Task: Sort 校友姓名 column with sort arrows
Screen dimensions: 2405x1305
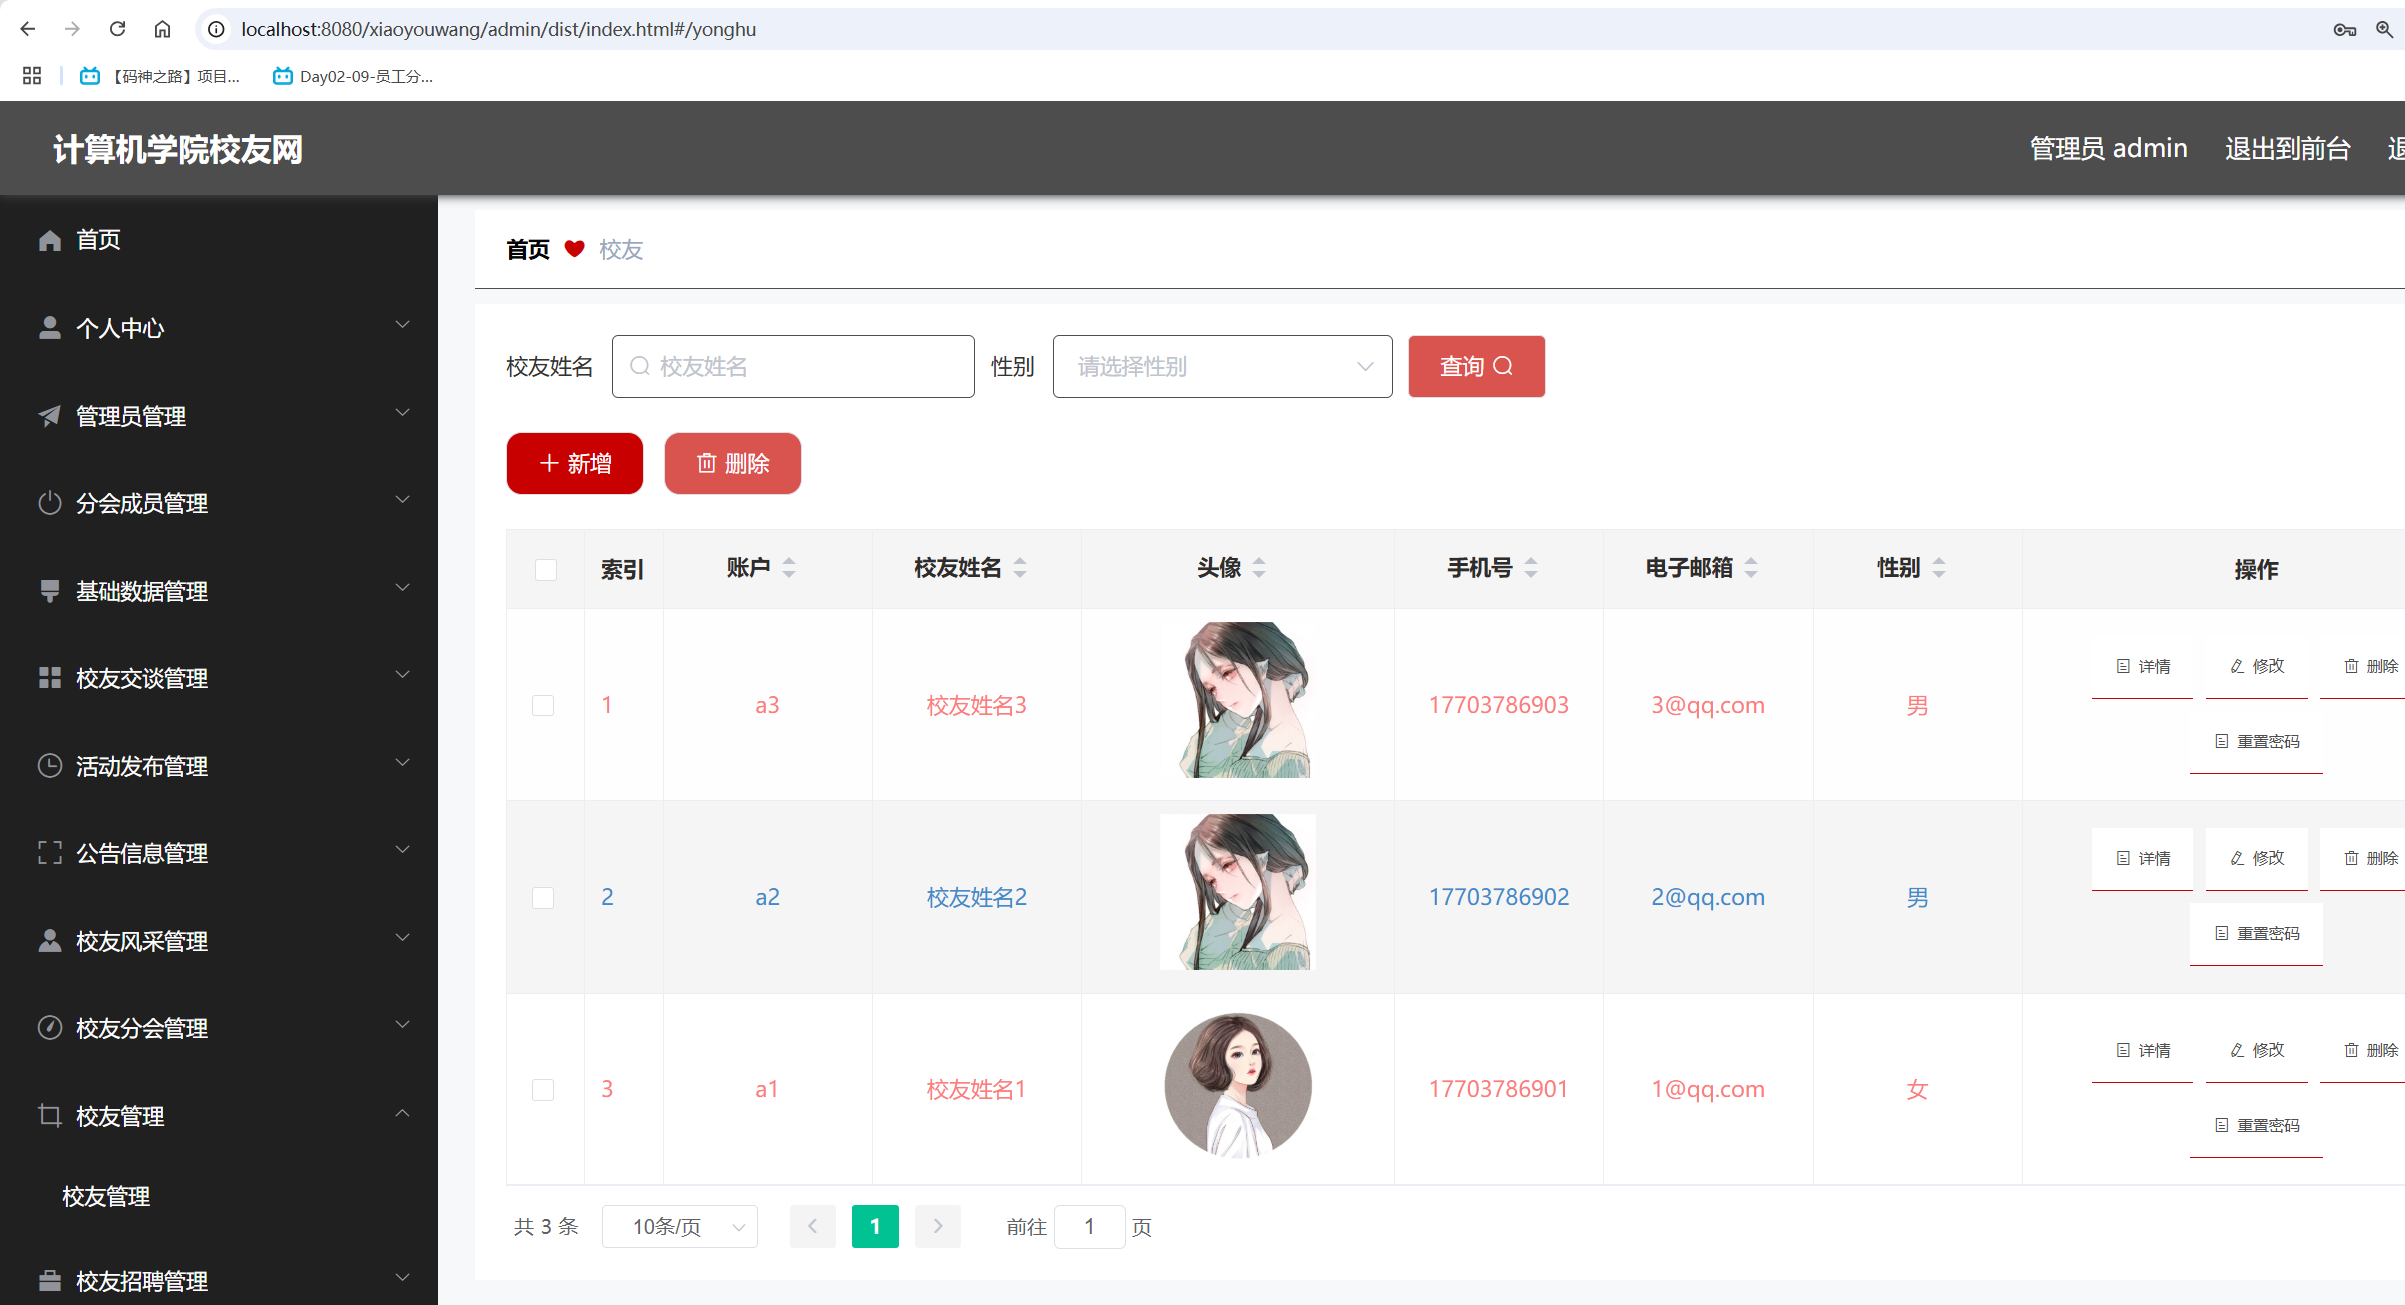Action: click(x=1020, y=568)
